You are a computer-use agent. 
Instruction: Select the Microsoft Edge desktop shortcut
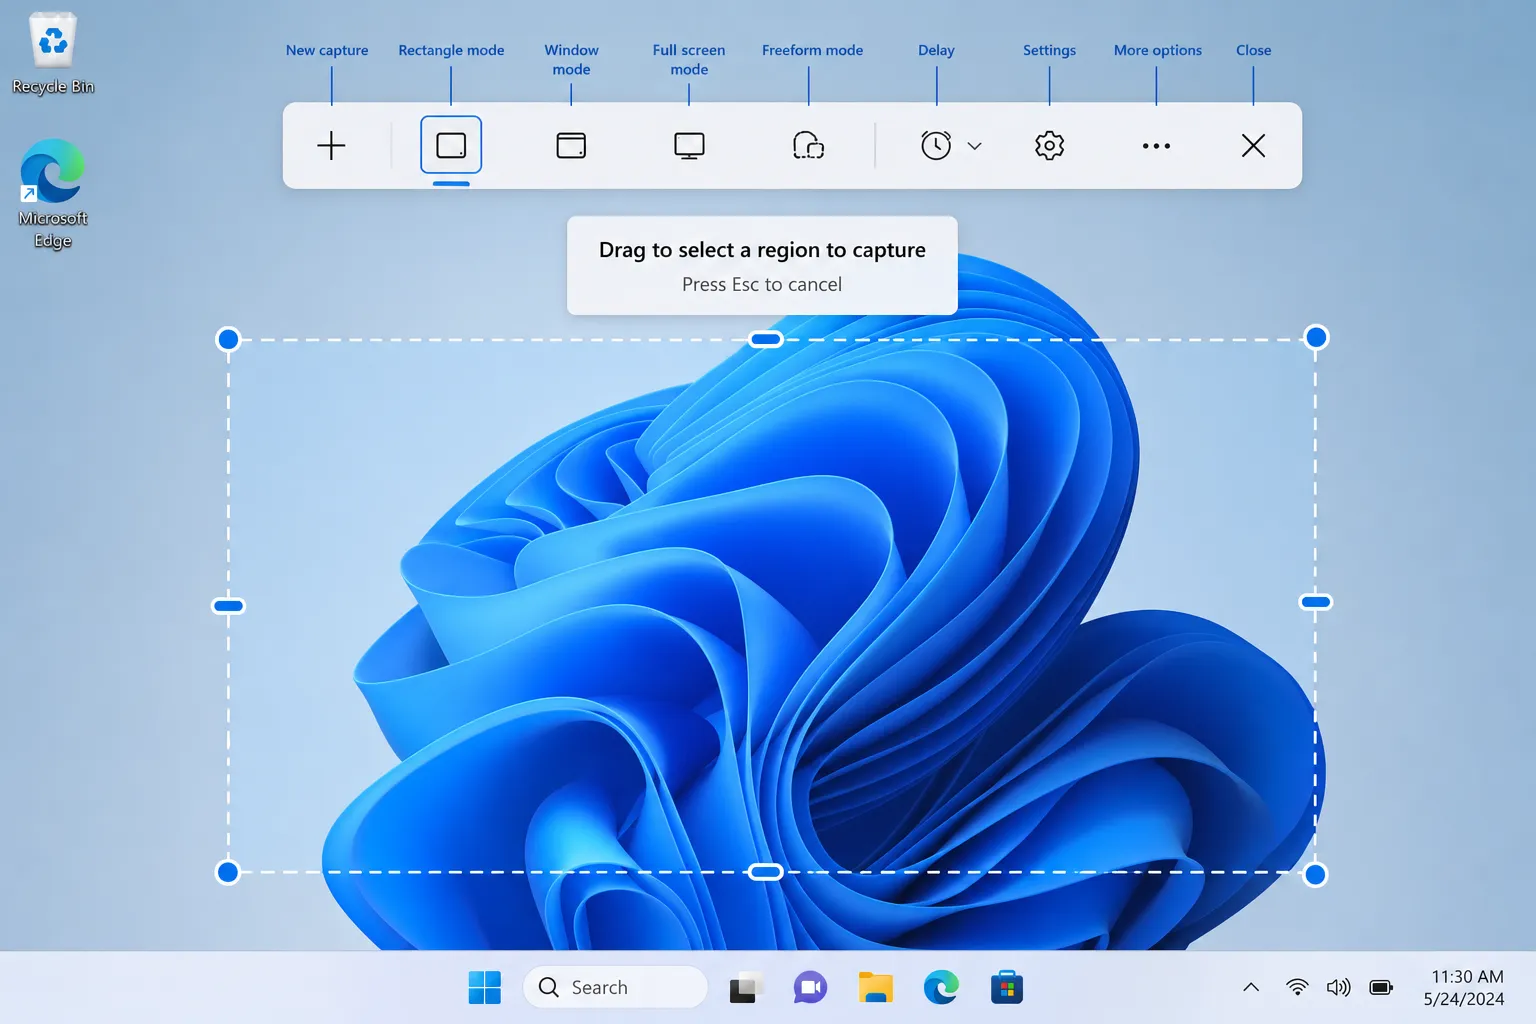53,194
